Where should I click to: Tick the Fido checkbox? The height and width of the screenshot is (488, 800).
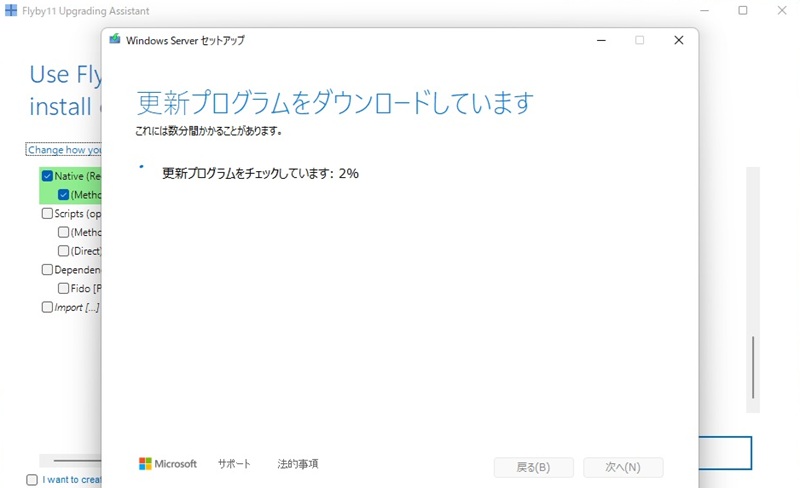point(64,288)
